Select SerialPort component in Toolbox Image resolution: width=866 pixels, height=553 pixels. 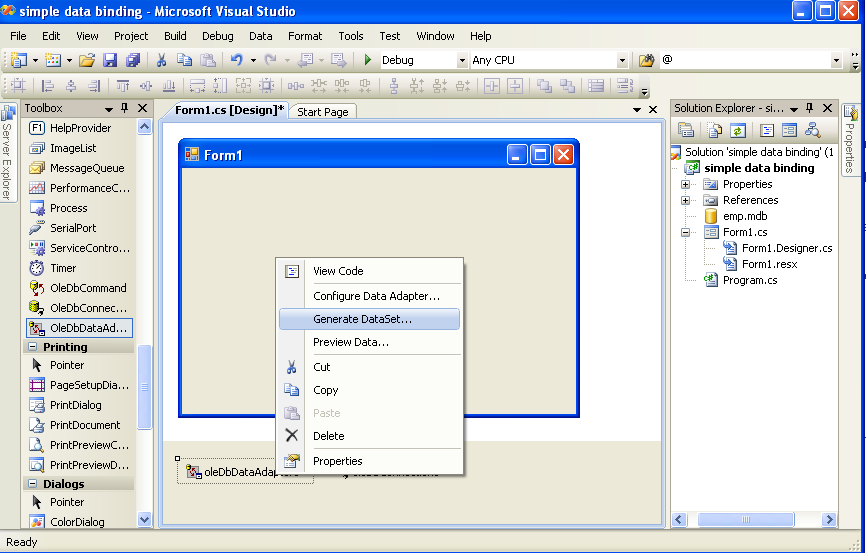[x=79, y=228]
